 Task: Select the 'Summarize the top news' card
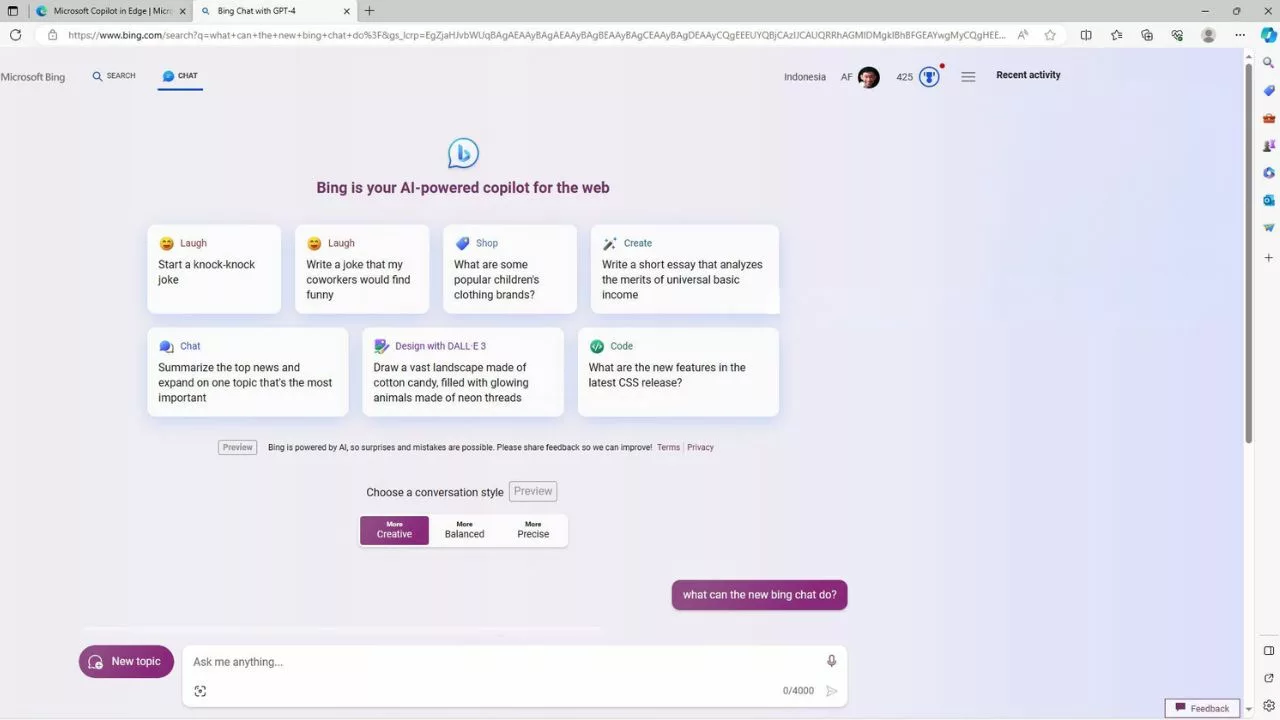tap(248, 372)
